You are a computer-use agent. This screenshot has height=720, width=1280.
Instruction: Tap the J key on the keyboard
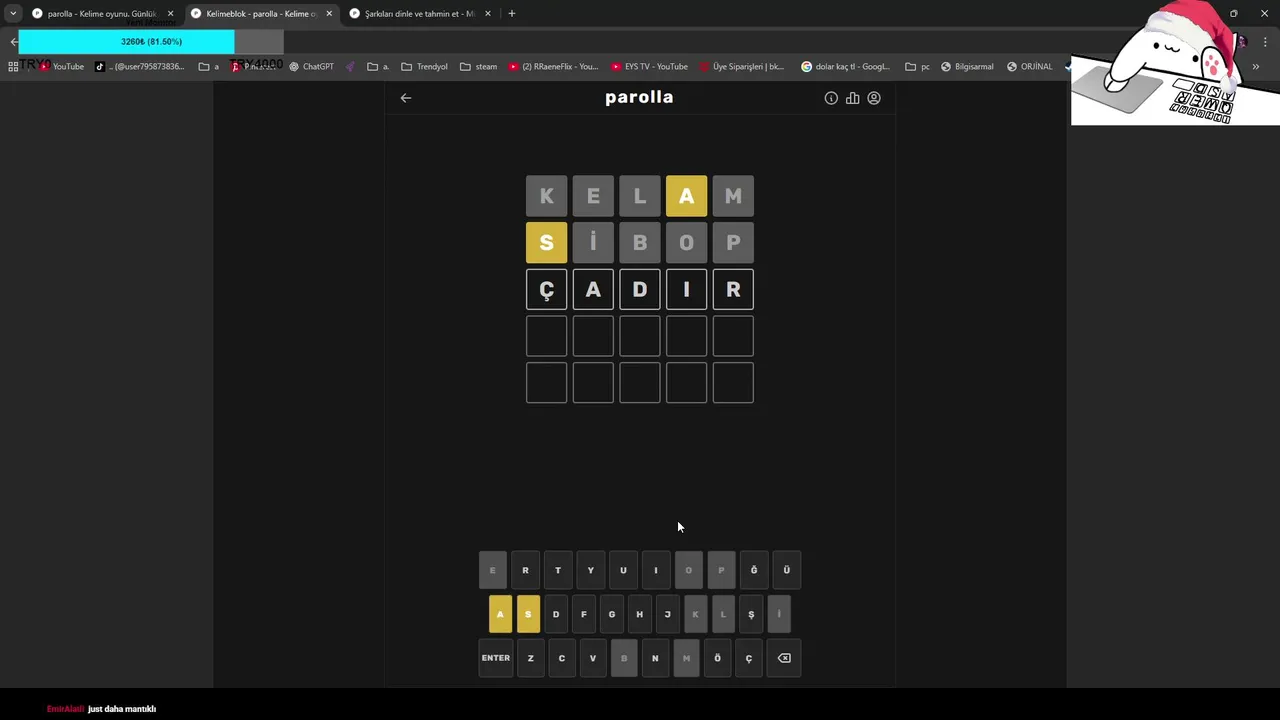(668, 614)
